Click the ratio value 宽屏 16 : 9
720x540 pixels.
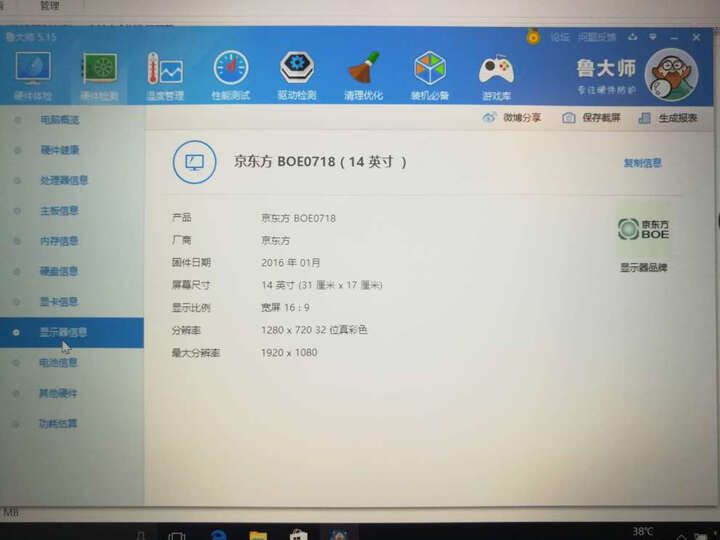click(x=285, y=308)
